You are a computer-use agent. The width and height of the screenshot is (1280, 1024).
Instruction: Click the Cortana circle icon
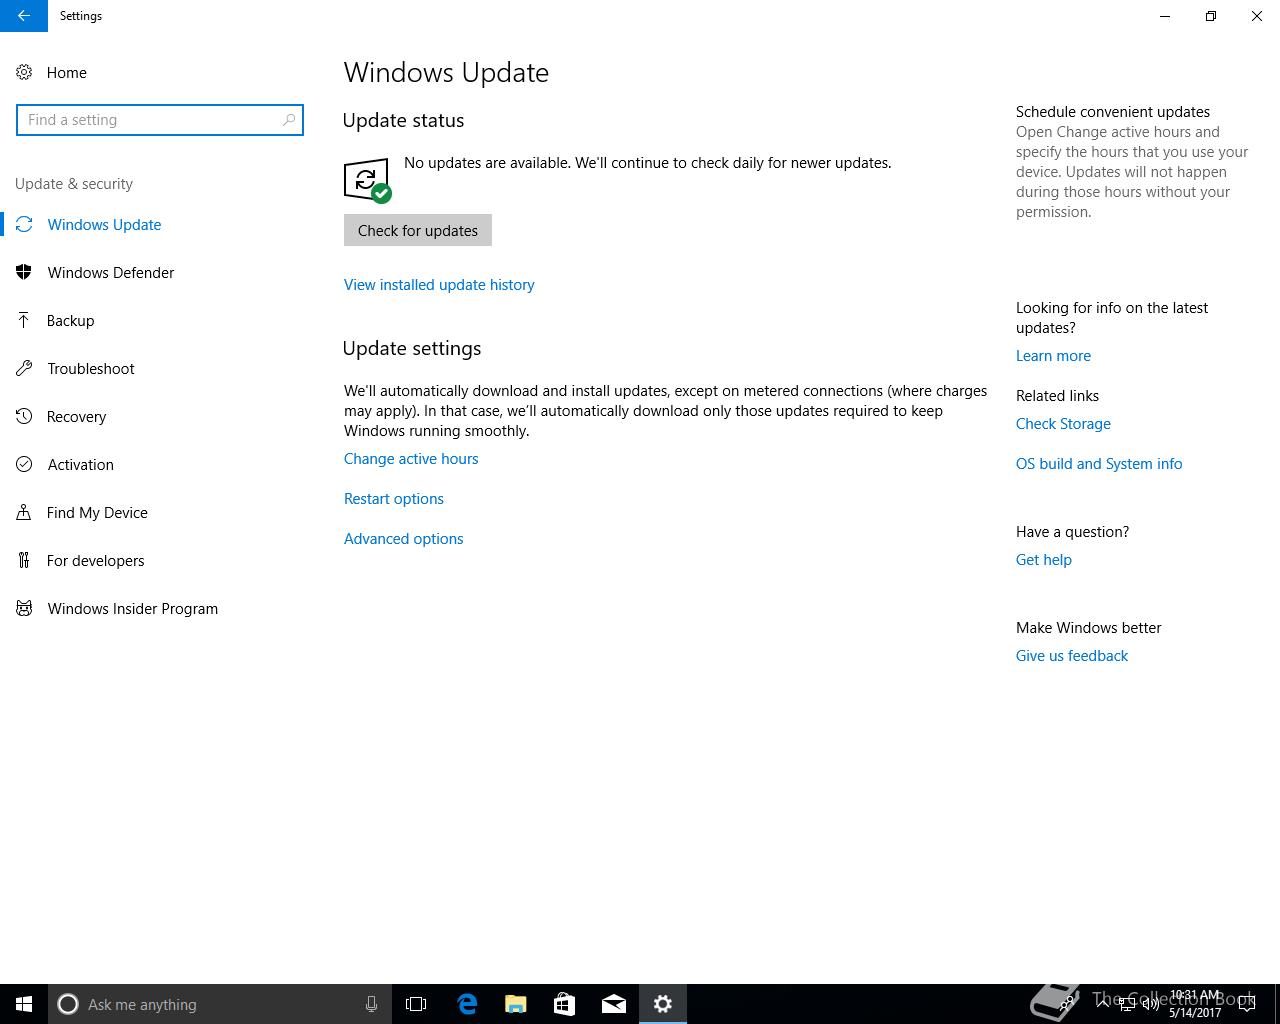pos(68,1004)
